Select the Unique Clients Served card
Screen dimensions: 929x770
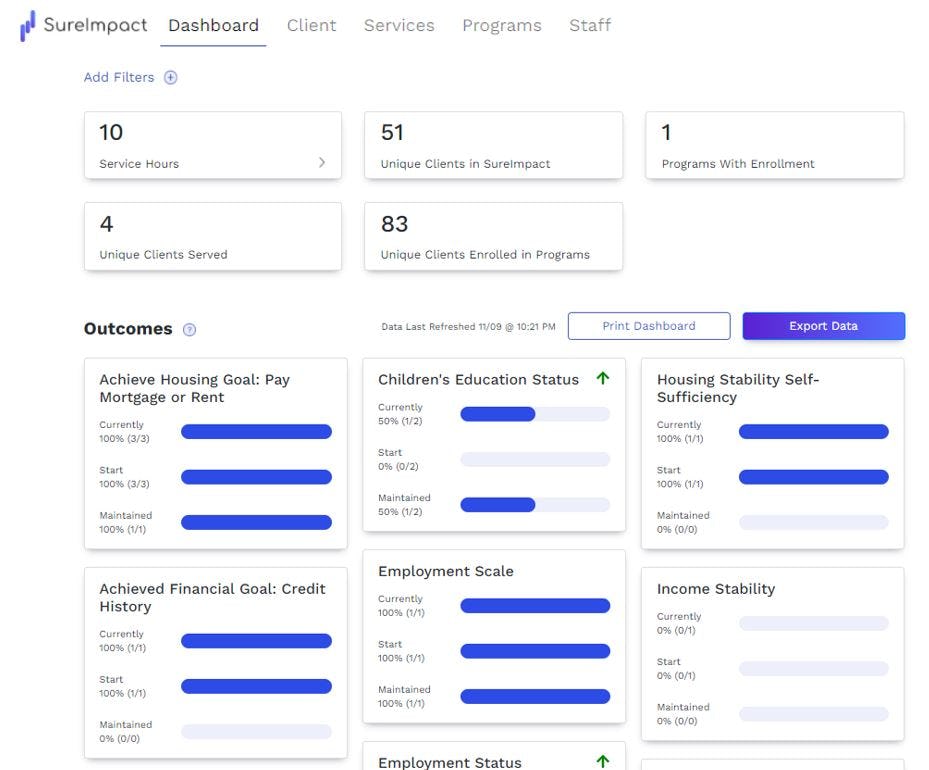pos(212,237)
